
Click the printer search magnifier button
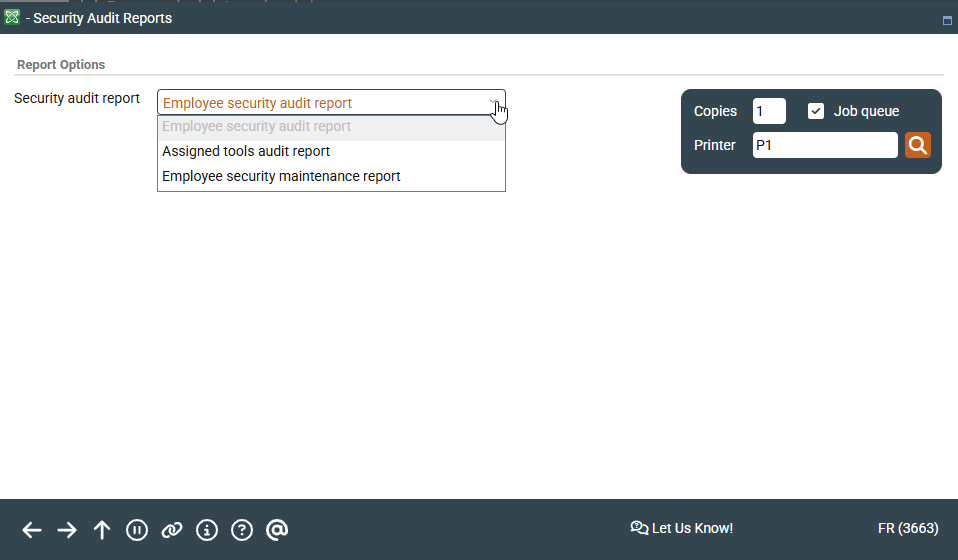(918, 145)
